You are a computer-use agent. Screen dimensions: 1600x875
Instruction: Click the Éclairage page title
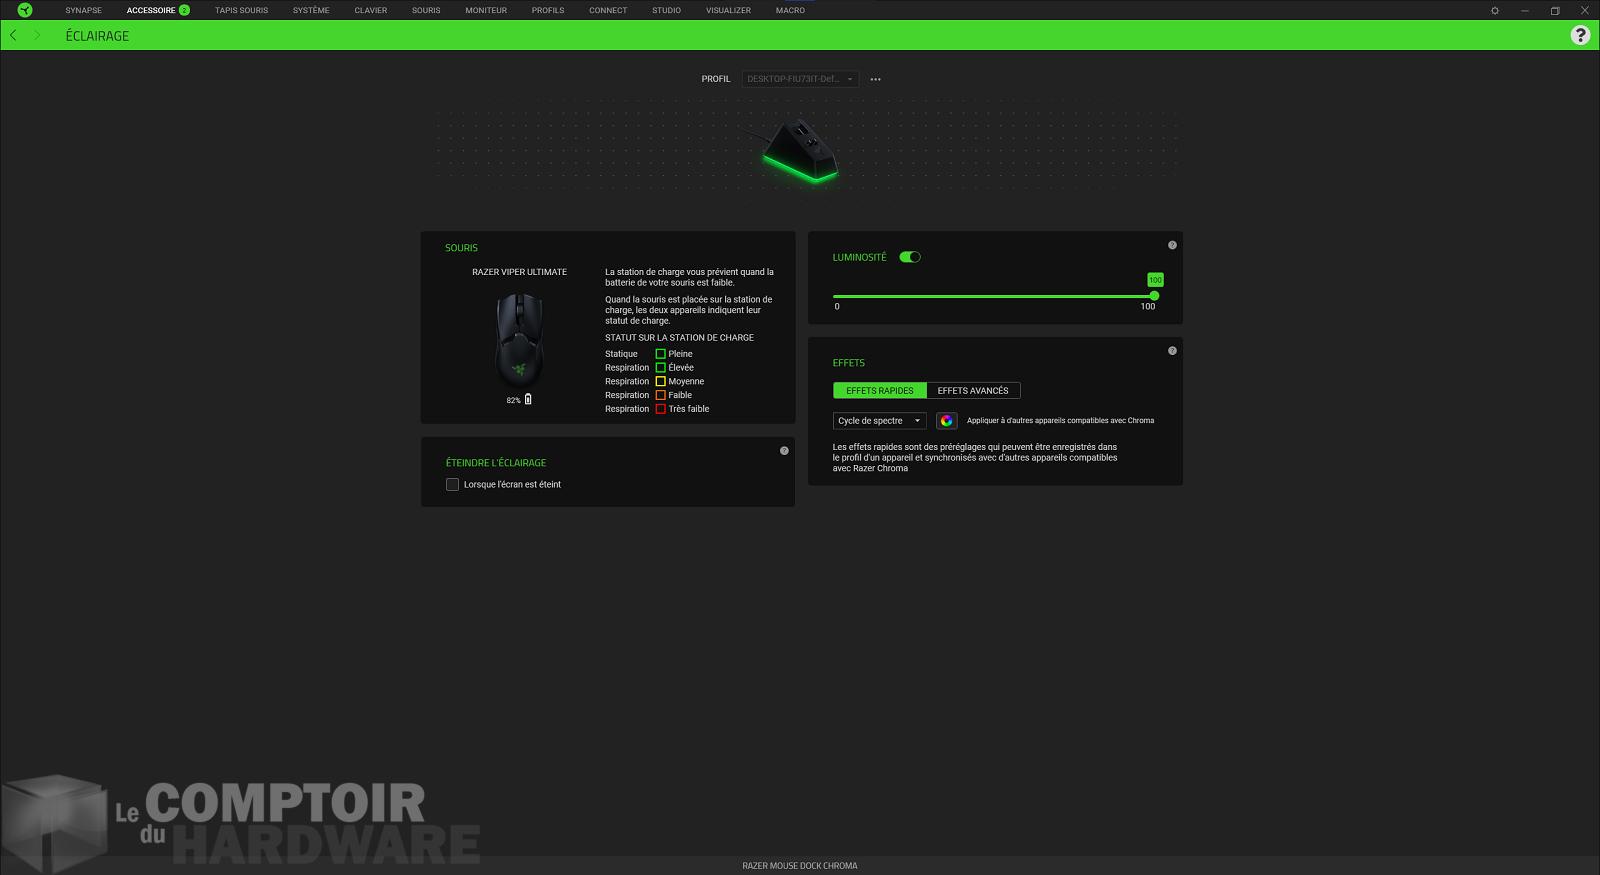(x=97, y=36)
